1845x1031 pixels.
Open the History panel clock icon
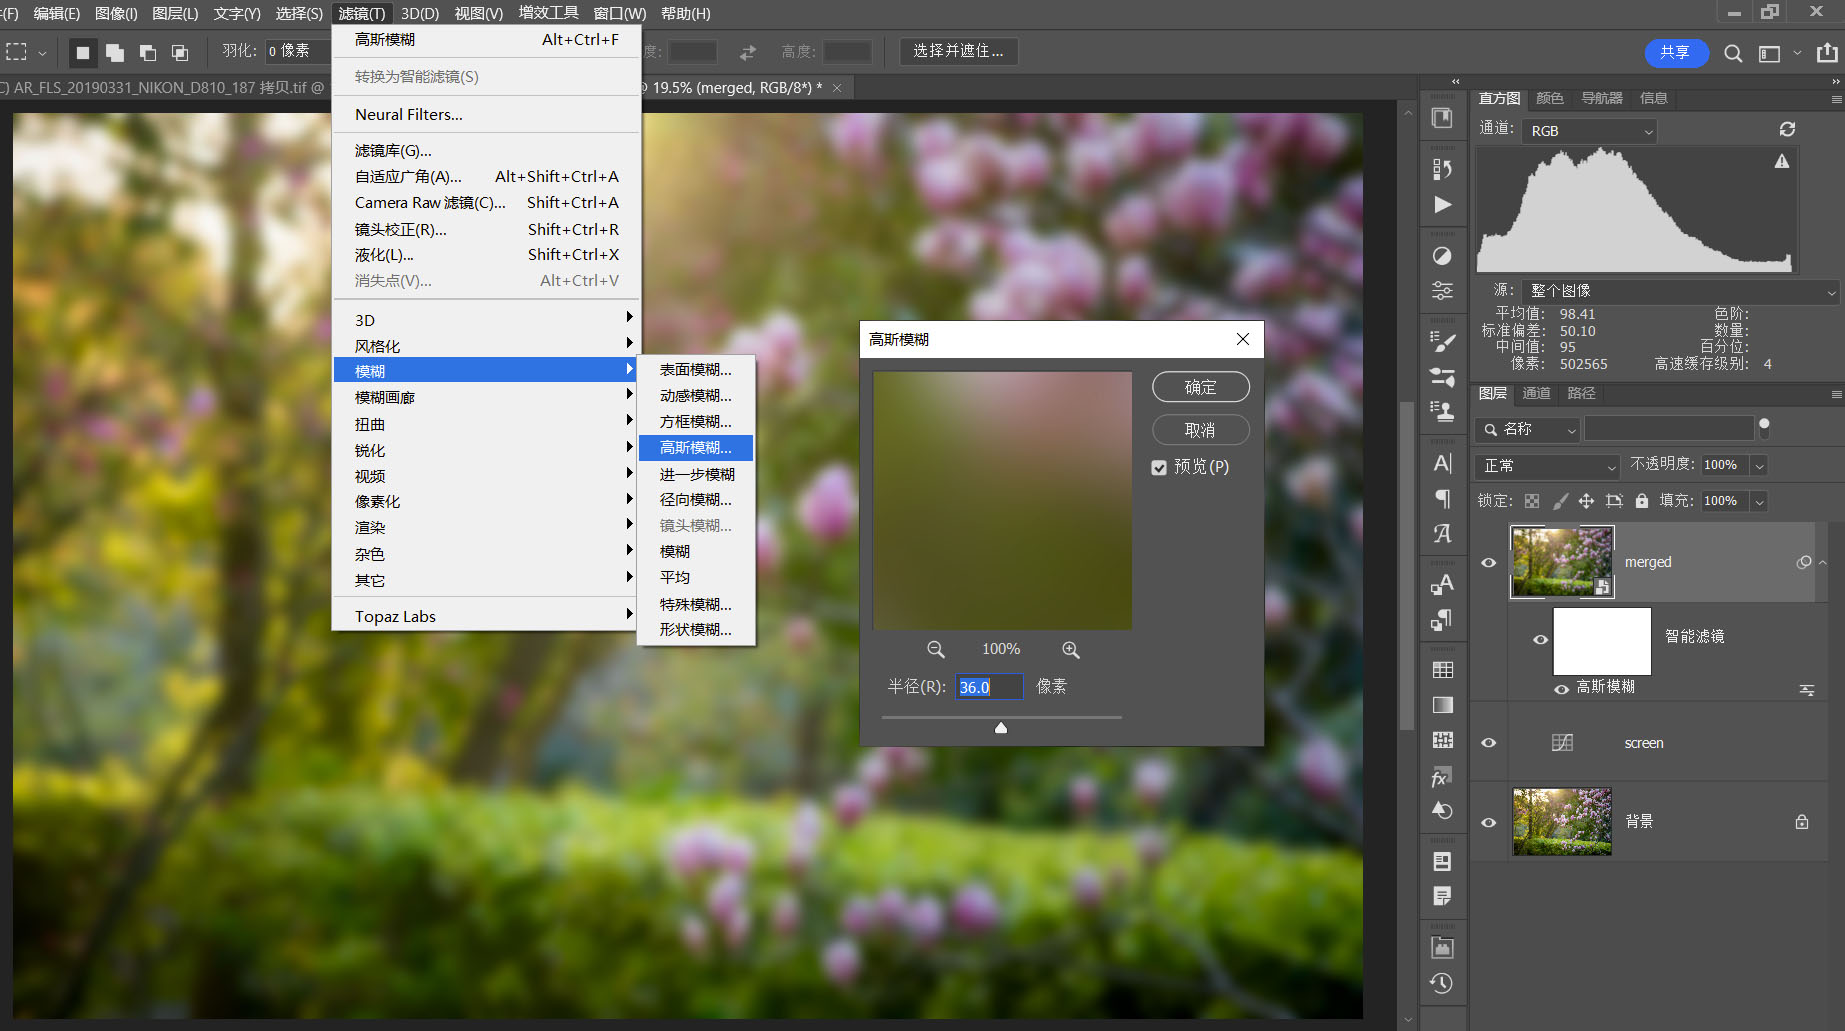click(1442, 983)
